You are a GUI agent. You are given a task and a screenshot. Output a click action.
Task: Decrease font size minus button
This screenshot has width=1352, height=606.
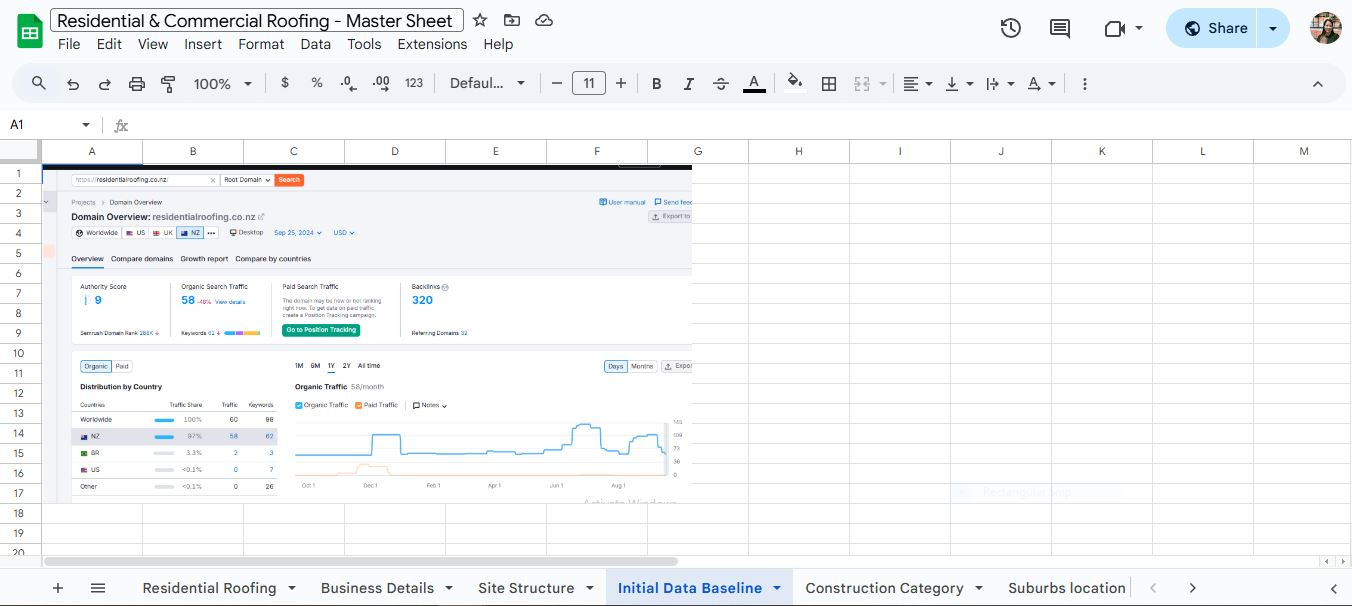click(557, 84)
